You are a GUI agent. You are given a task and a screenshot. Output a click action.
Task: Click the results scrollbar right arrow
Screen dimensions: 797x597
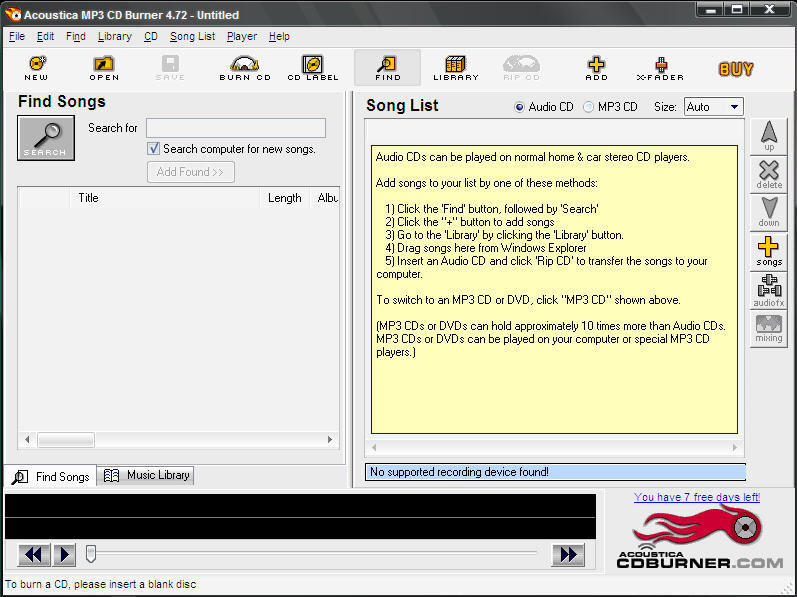click(x=330, y=439)
